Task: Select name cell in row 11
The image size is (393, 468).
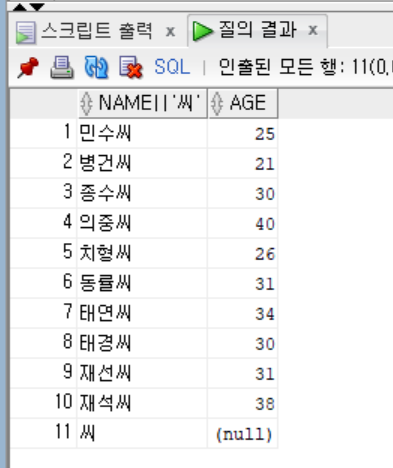Action: (x=142, y=433)
